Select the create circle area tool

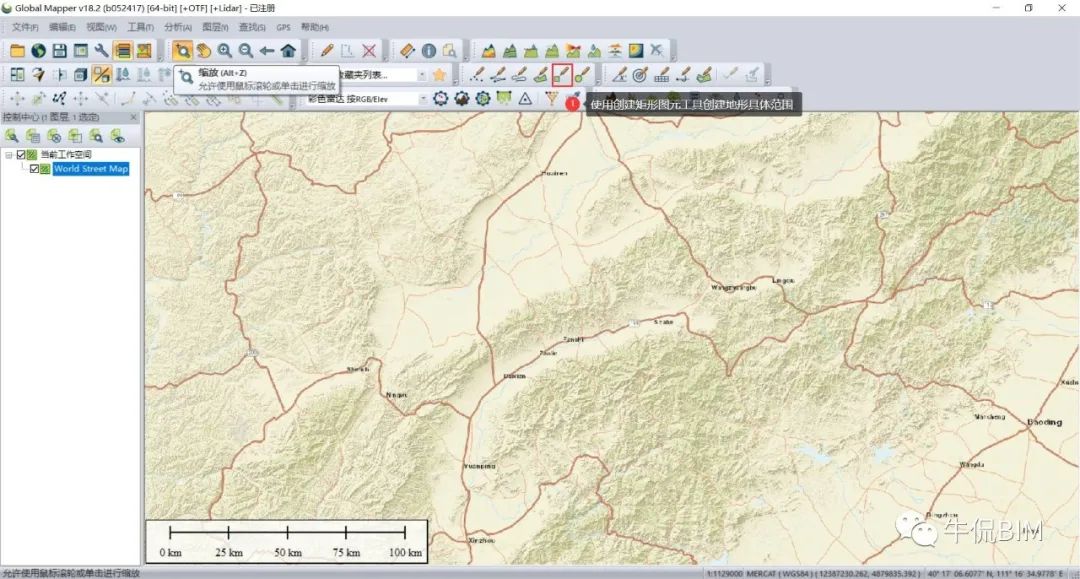[583, 74]
